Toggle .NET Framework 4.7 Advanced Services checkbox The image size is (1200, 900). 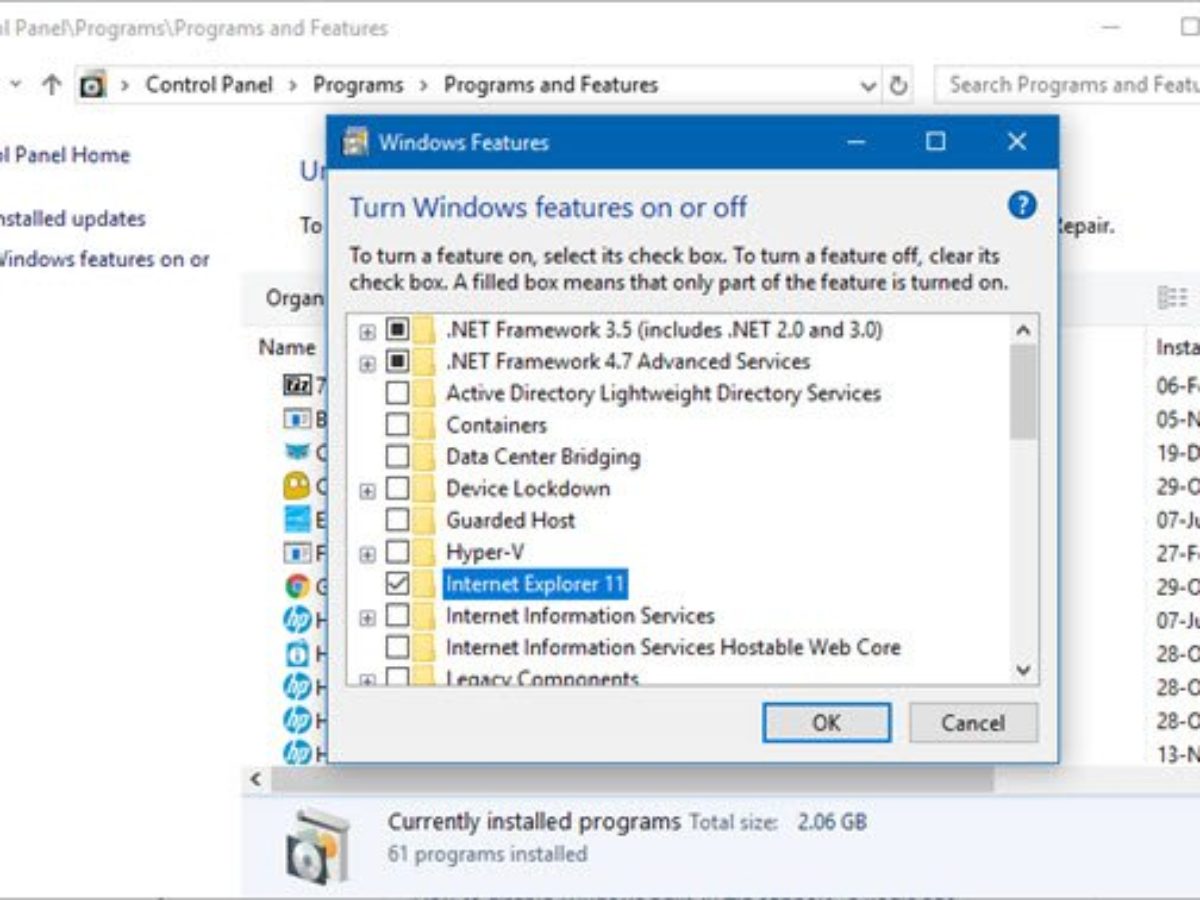(x=397, y=361)
